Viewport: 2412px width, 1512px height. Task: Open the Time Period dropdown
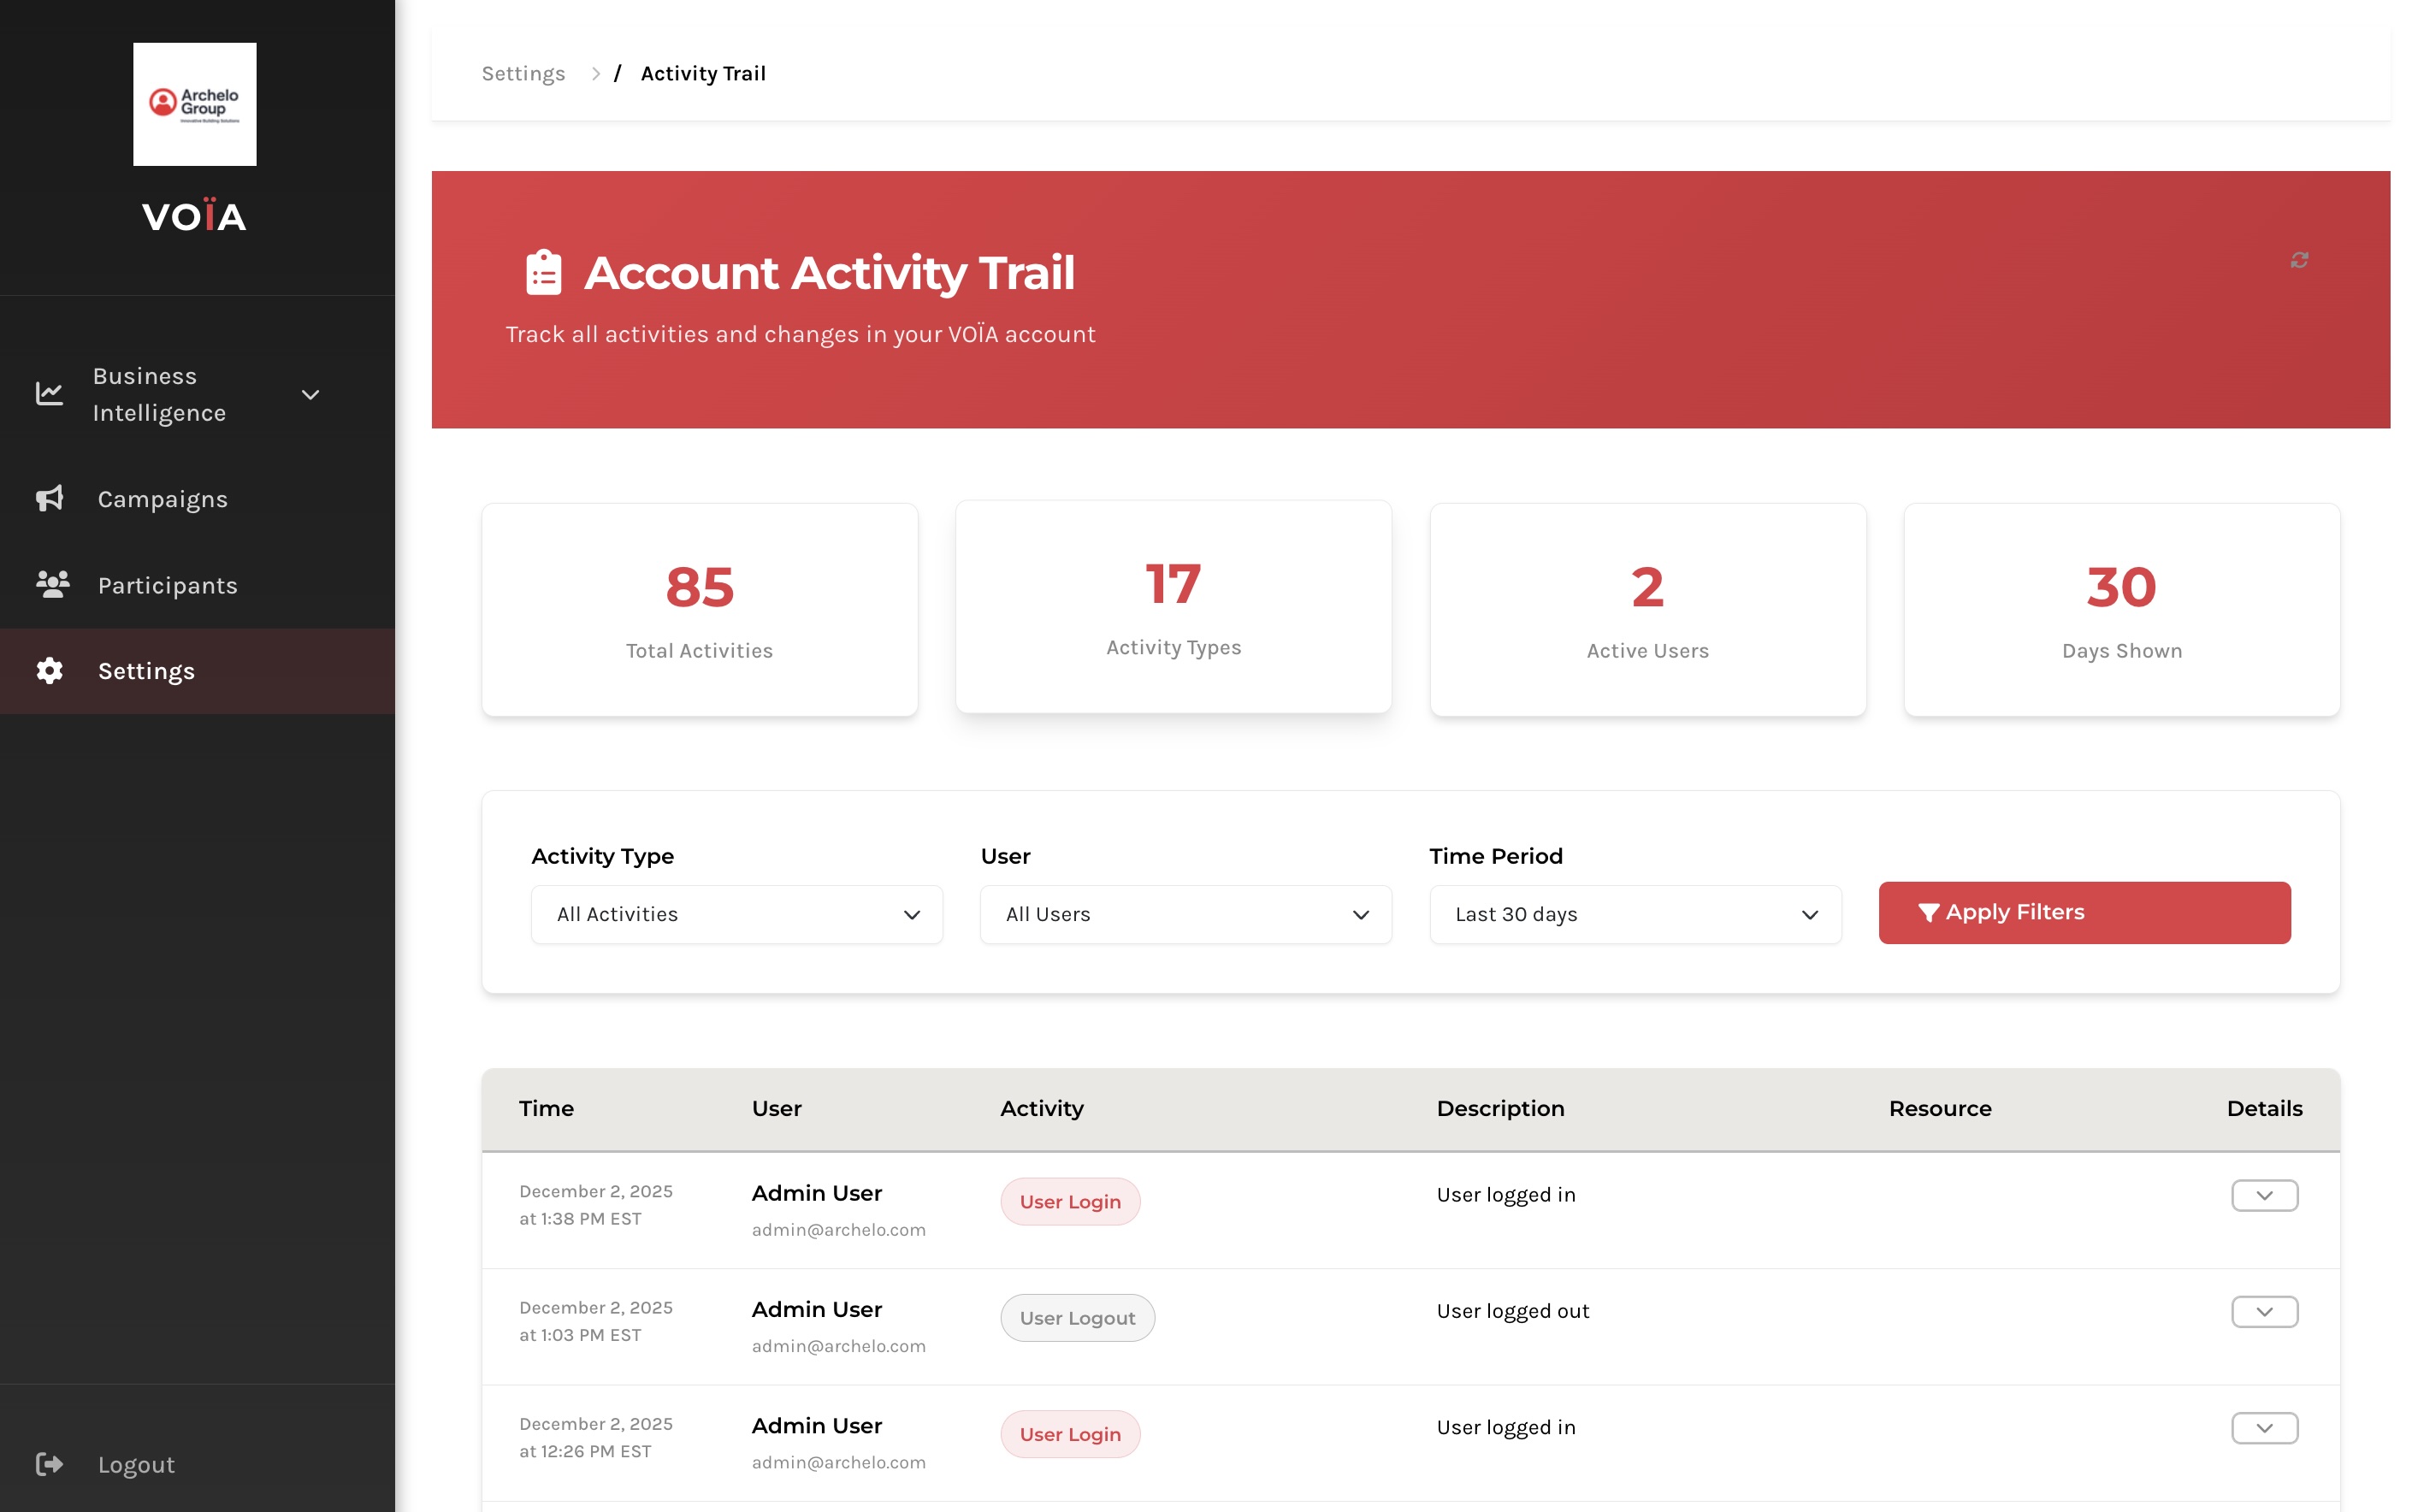point(1634,914)
